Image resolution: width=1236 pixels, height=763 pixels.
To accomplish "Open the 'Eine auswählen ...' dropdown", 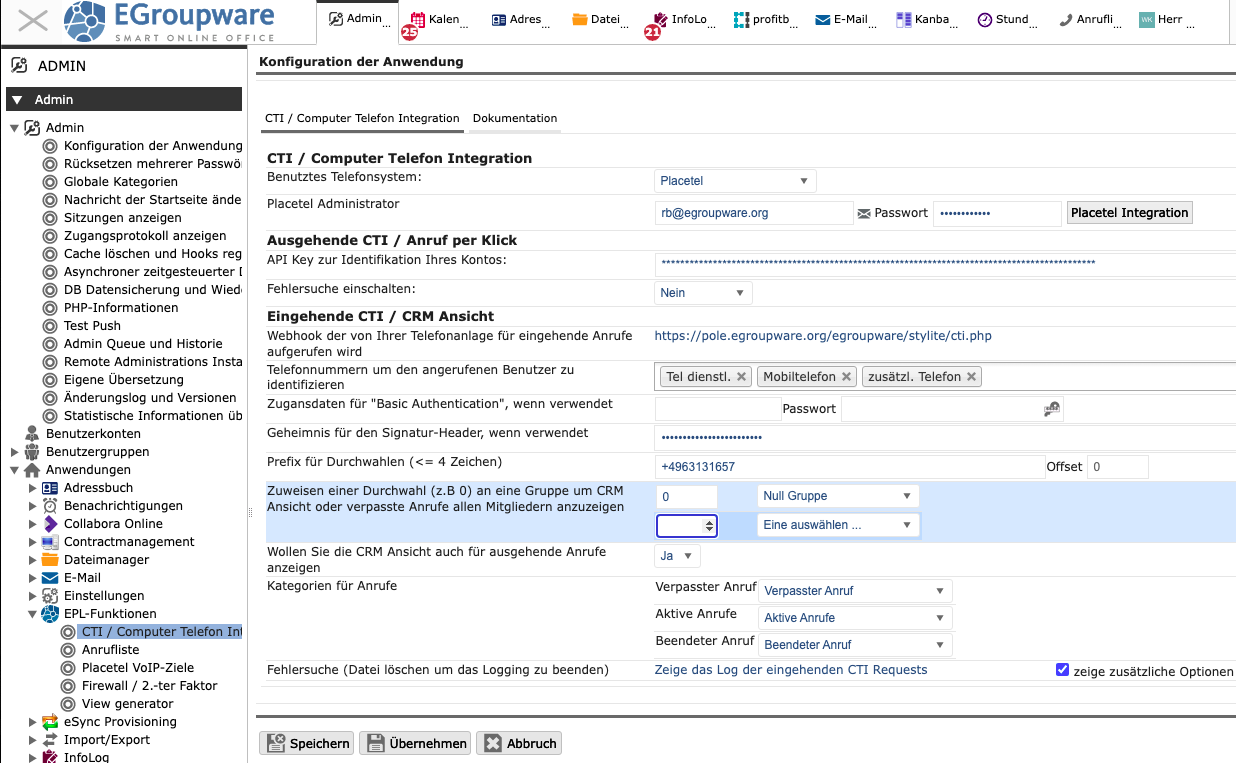I will pyautogui.click(x=838, y=525).
